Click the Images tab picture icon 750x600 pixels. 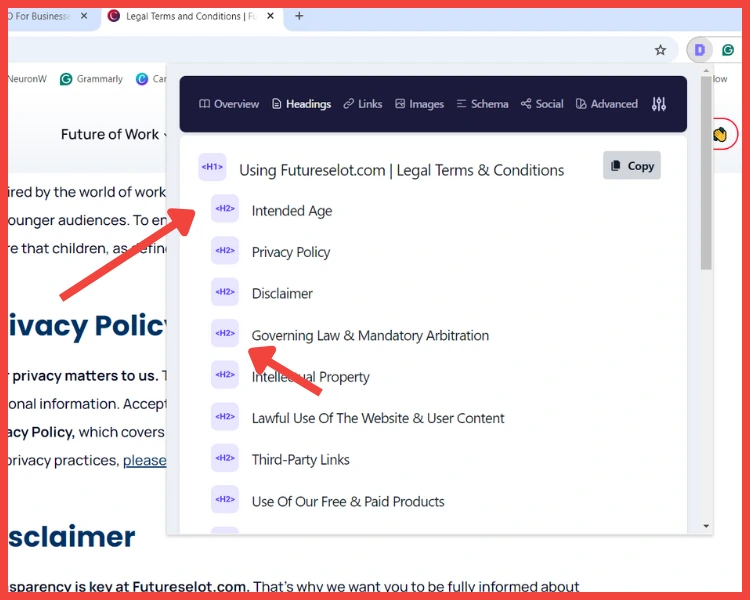400,104
